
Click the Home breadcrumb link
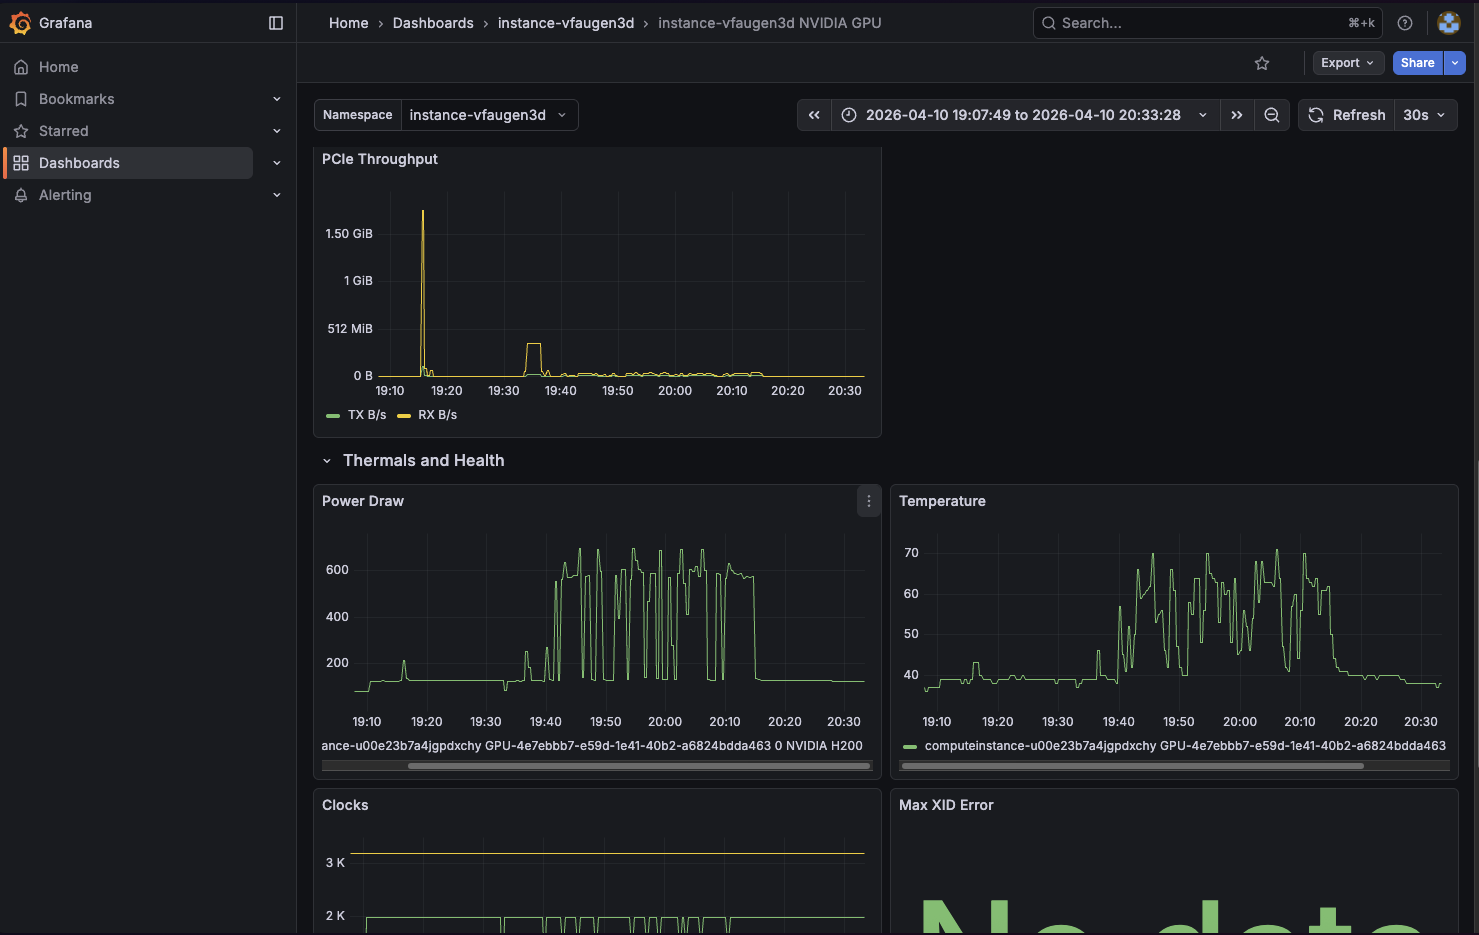pos(348,22)
